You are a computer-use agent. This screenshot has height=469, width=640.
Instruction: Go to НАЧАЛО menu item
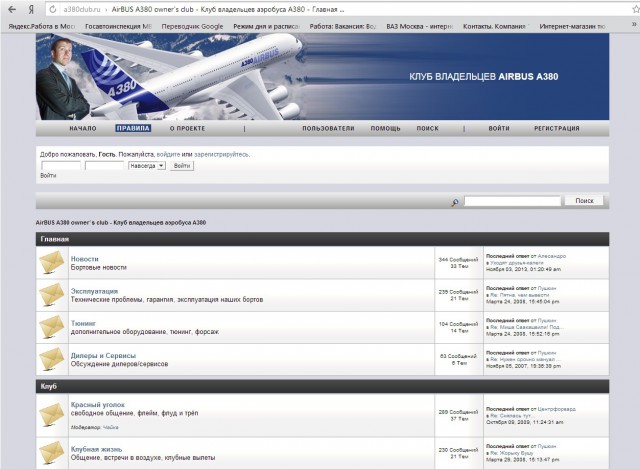(x=83, y=128)
